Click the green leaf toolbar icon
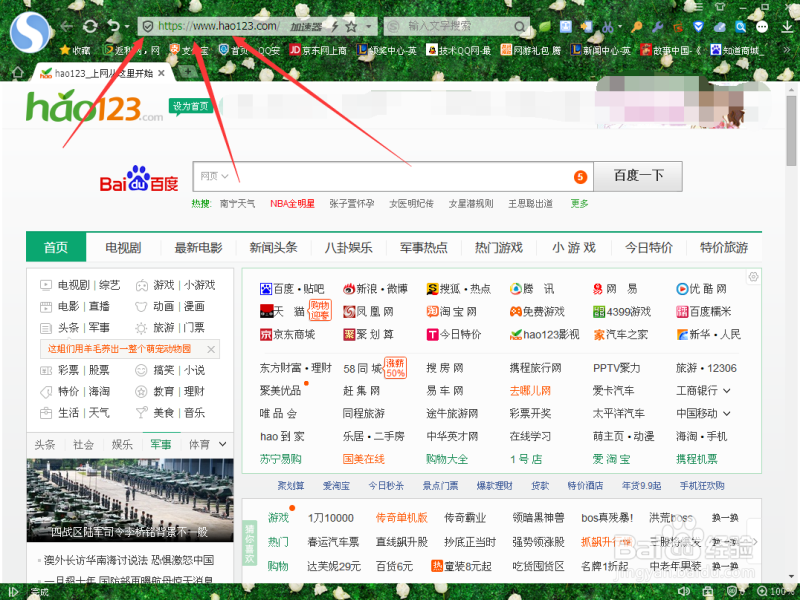The height and width of the screenshot is (600, 800). [544, 27]
